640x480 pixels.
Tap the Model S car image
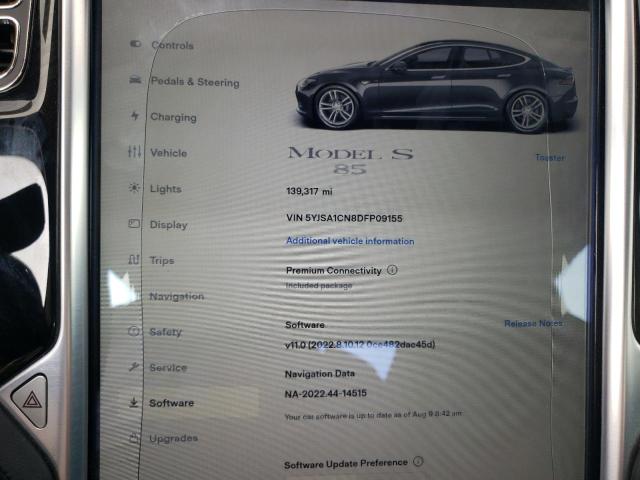436,85
